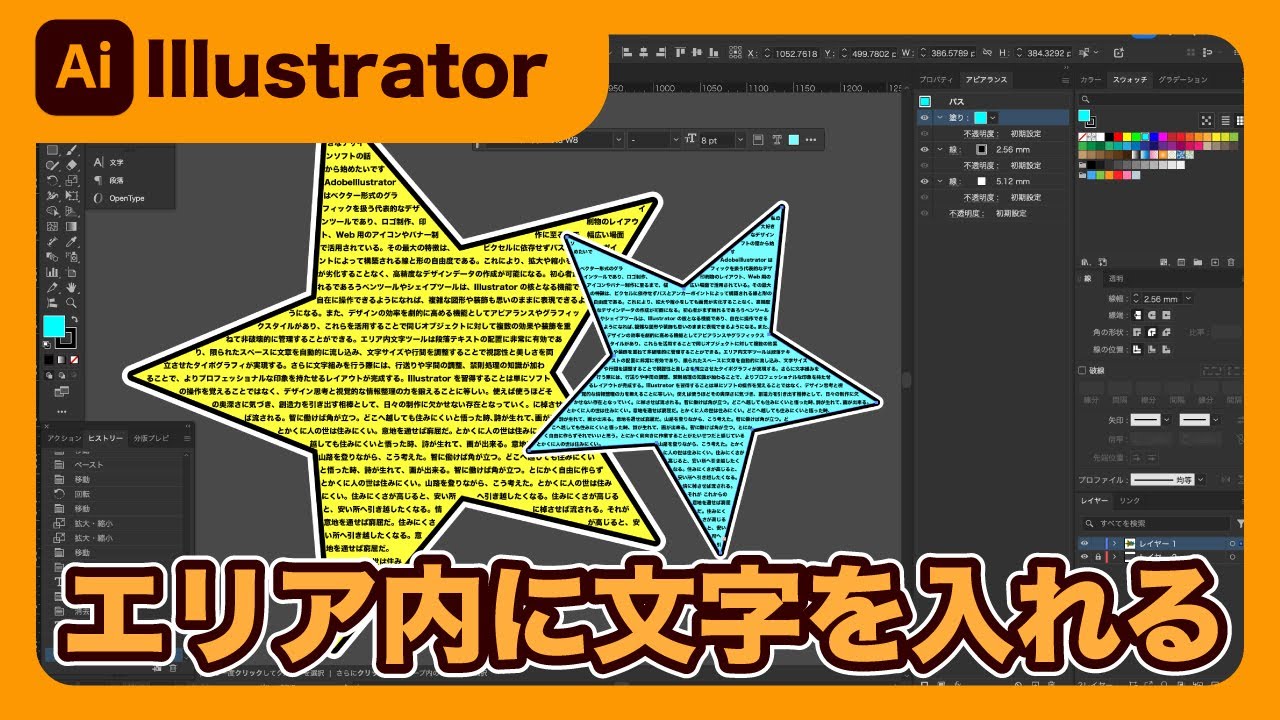Collapse the 塗り row in Appearance
This screenshot has height=720, width=1280.
point(940,118)
